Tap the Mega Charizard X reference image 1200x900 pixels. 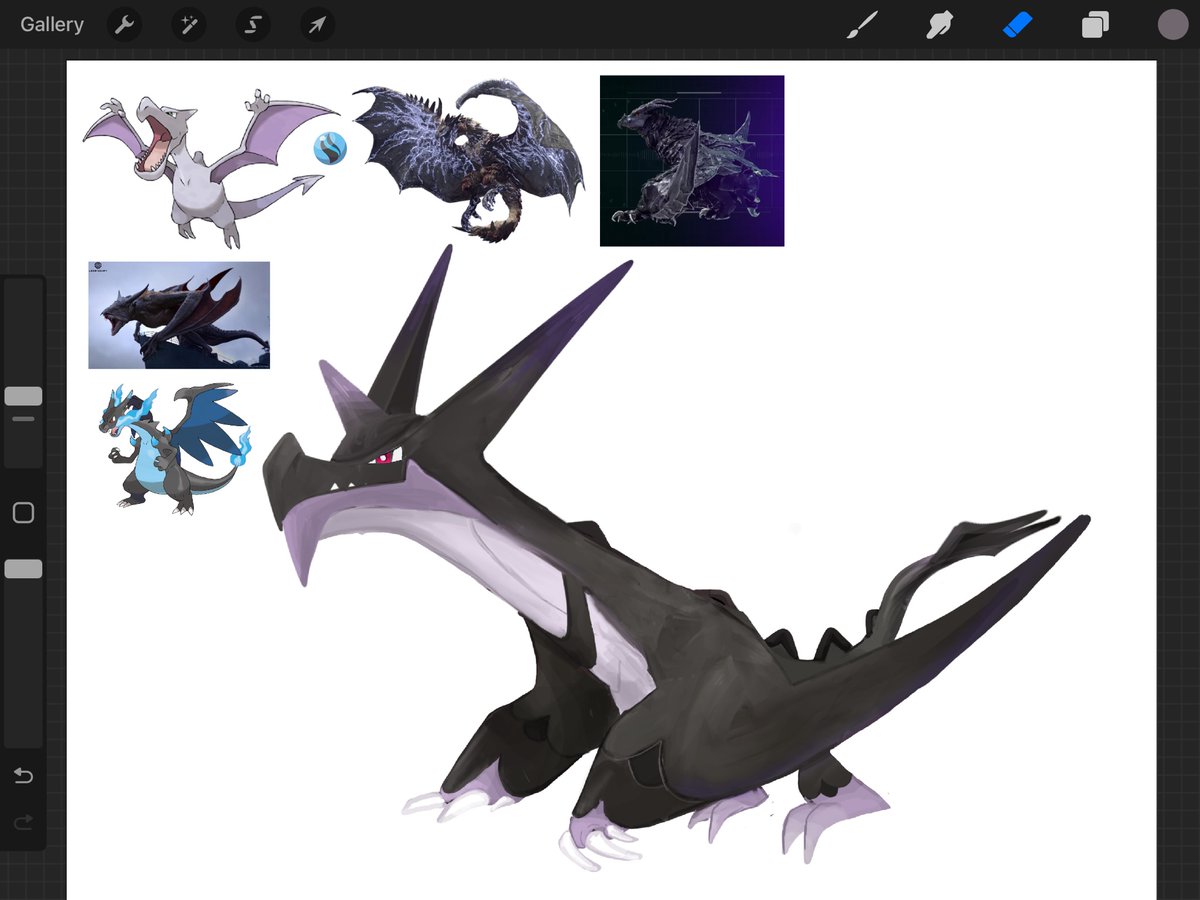(176, 448)
